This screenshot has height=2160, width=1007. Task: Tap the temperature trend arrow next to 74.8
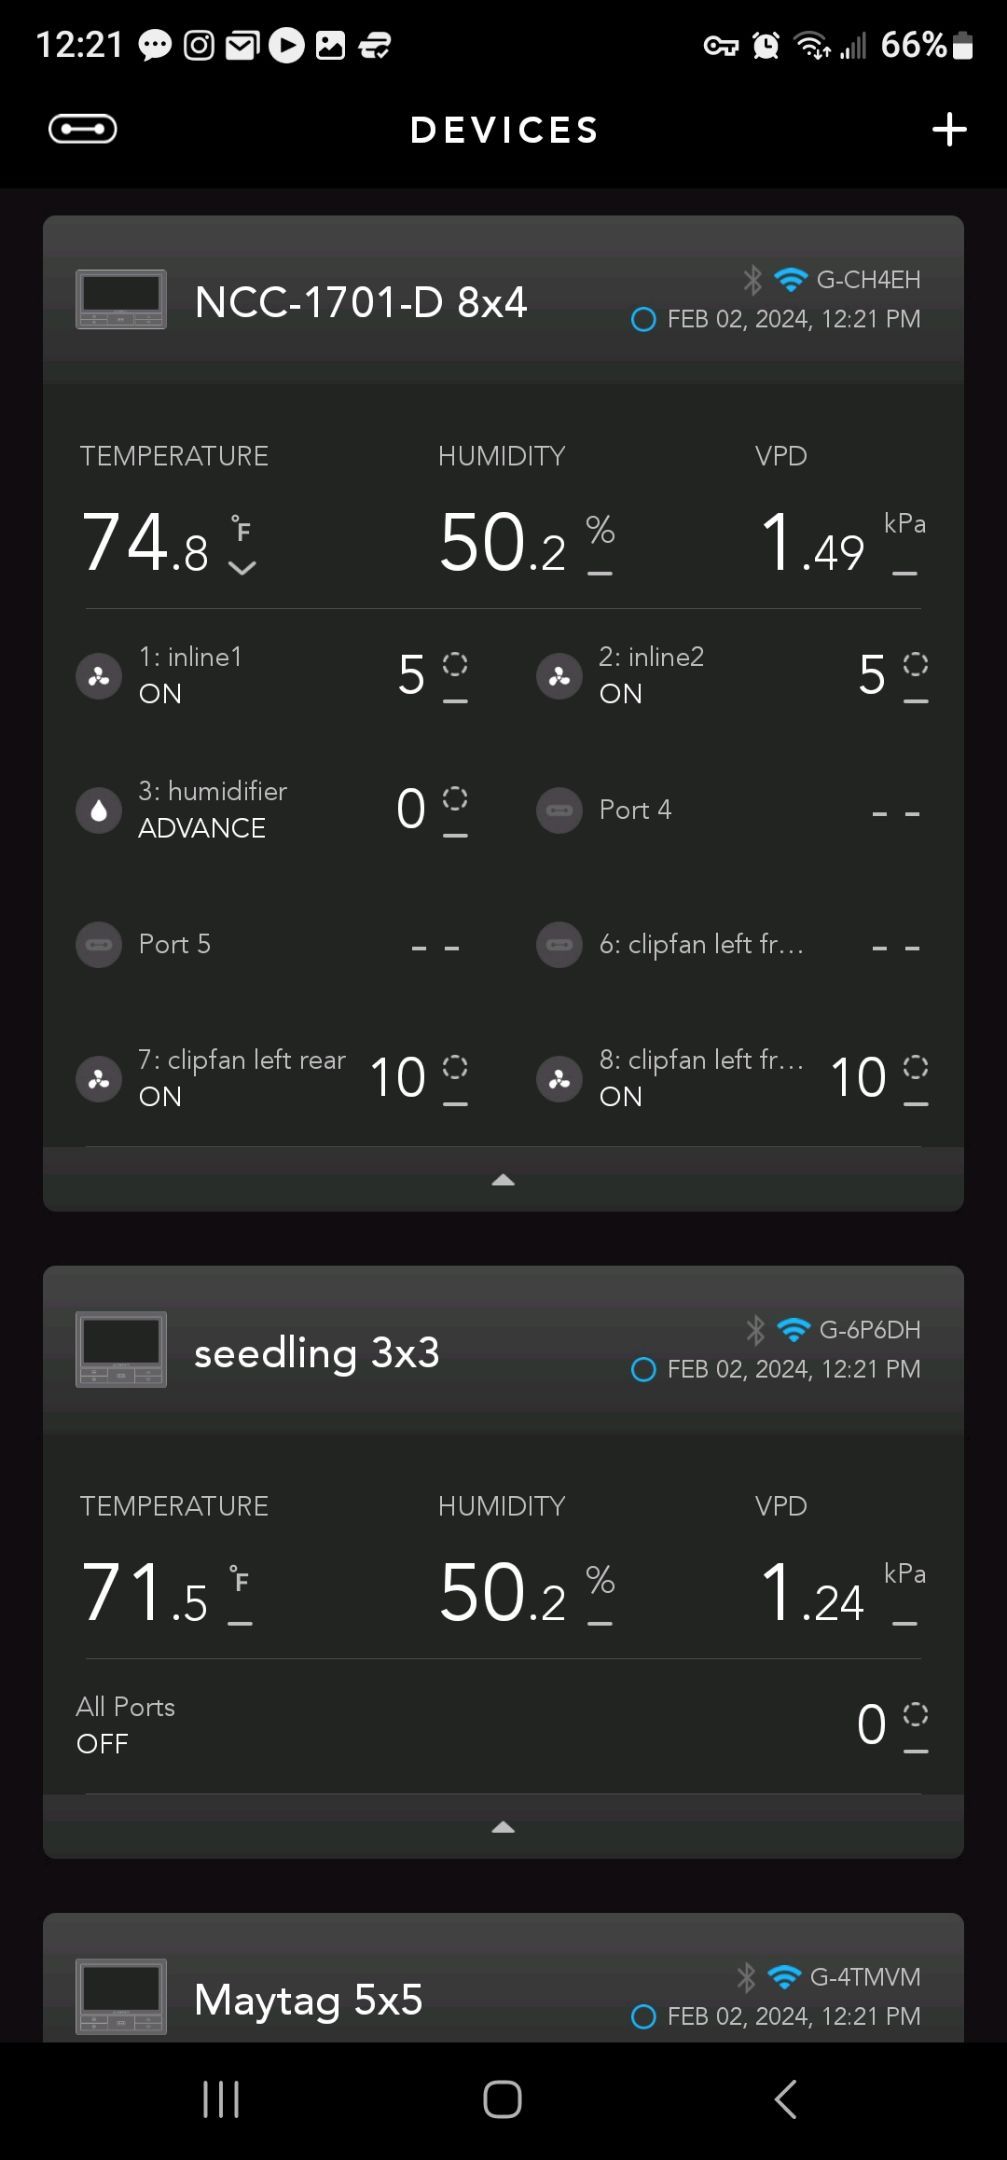(242, 568)
